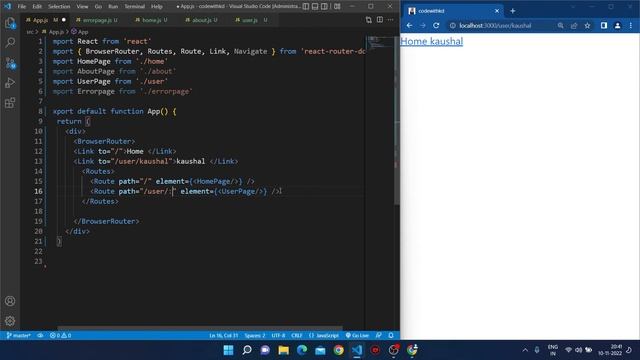Screen dimensions: 640x360
Task: Click the JavaScript language mode indicator
Action: coord(324,336)
